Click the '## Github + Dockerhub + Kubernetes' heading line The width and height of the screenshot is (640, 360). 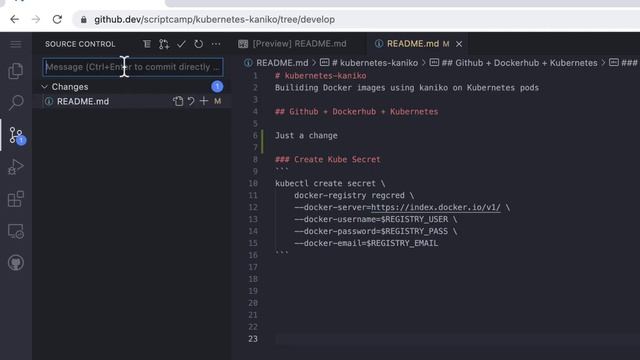point(356,112)
